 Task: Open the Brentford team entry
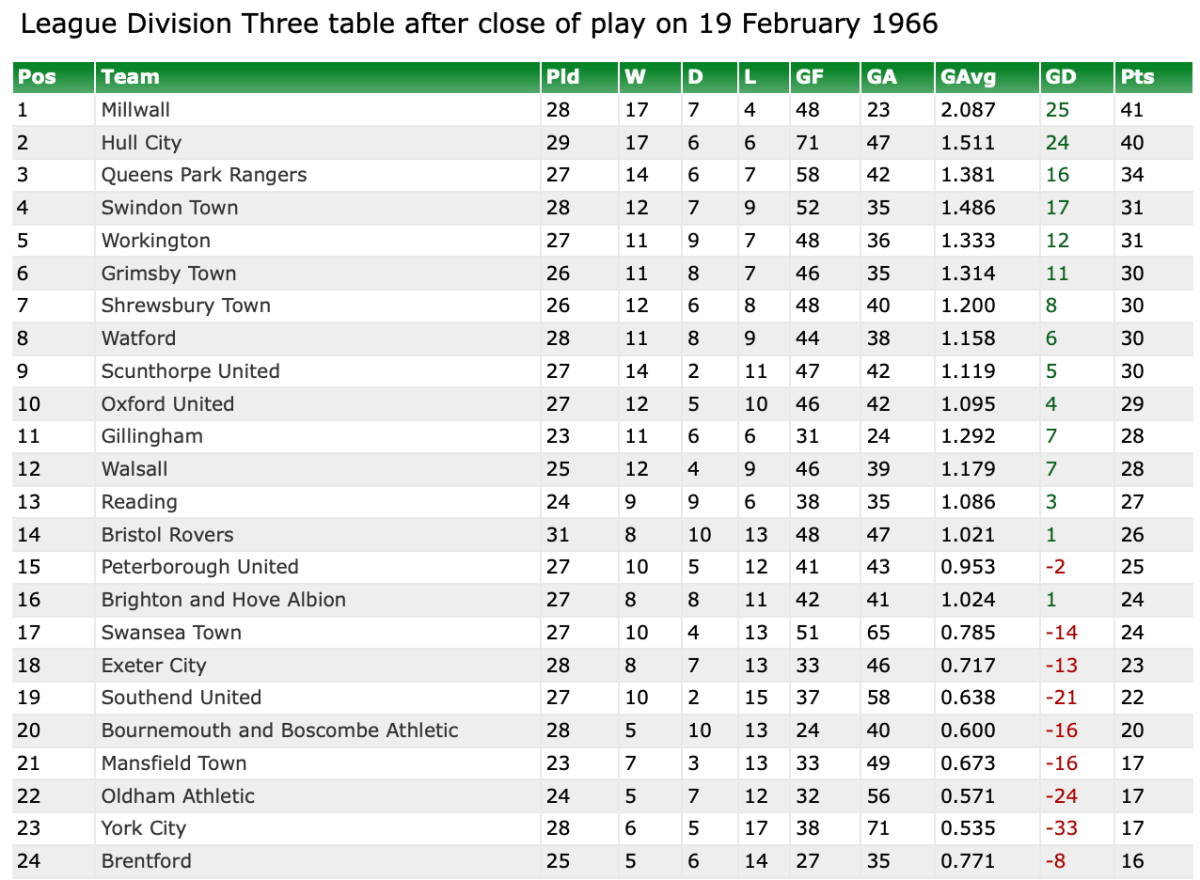tap(146, 861)
